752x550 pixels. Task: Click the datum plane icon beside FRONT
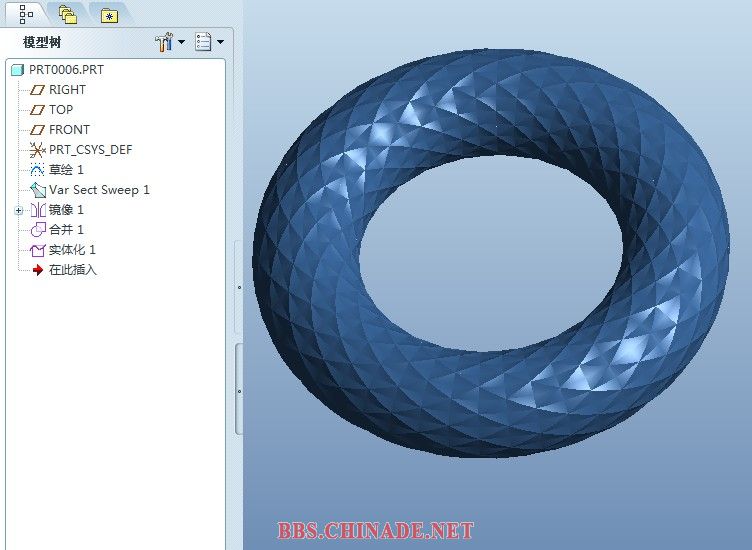pyautogui.click(x=37, y=130)
